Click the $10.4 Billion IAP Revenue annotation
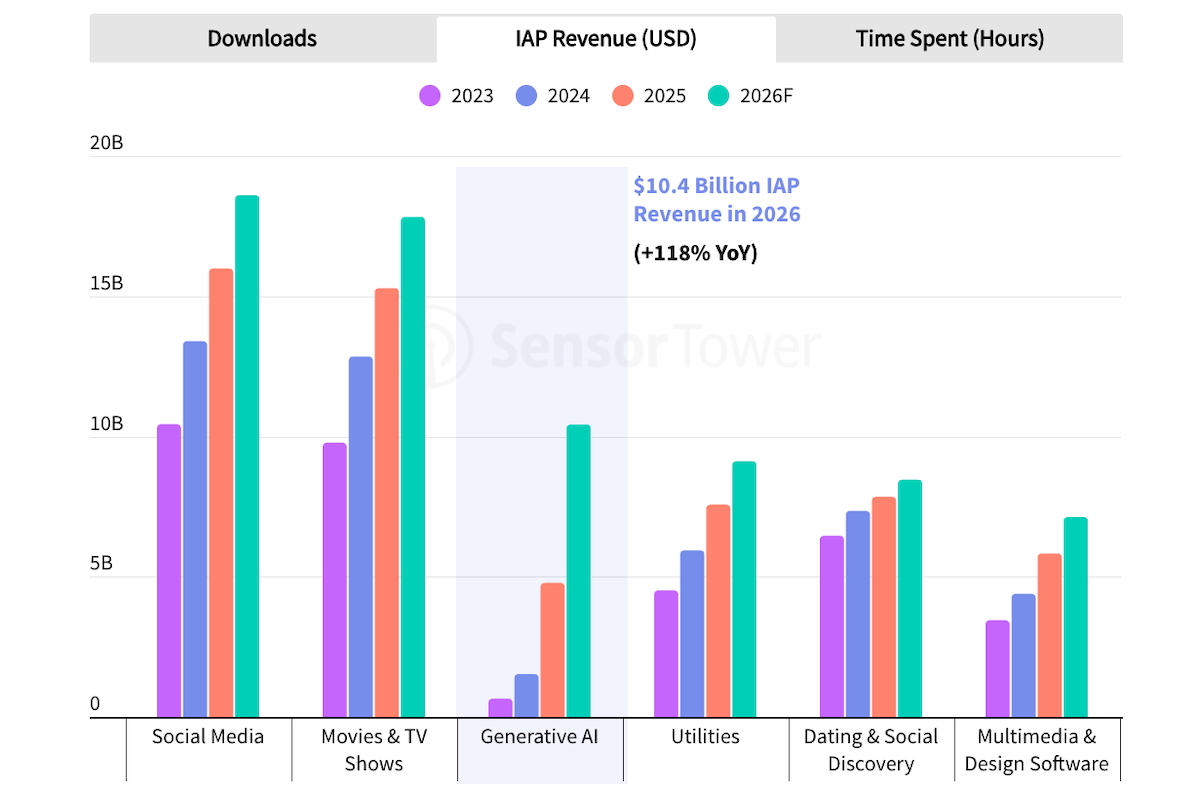Screen dimensions: 1200x794 coord(717,200)
